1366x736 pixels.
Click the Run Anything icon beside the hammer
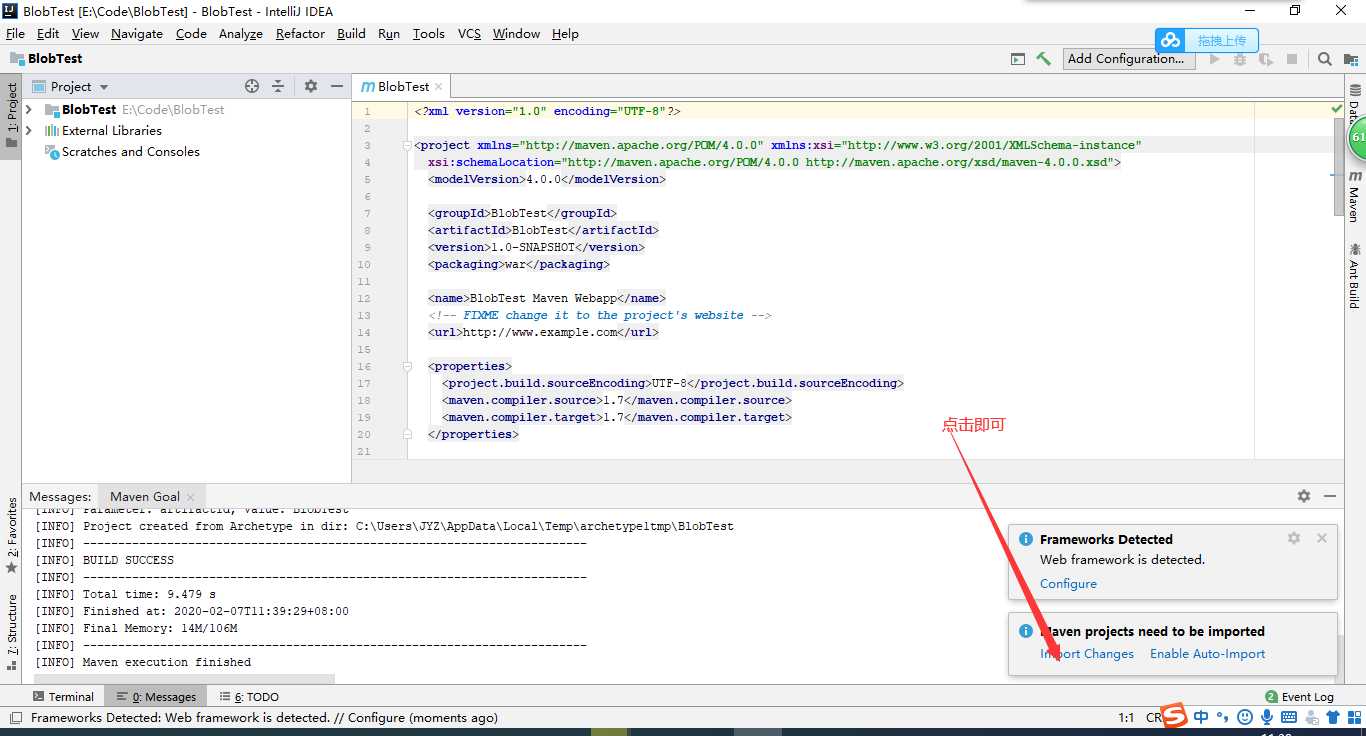point(1018,59)
